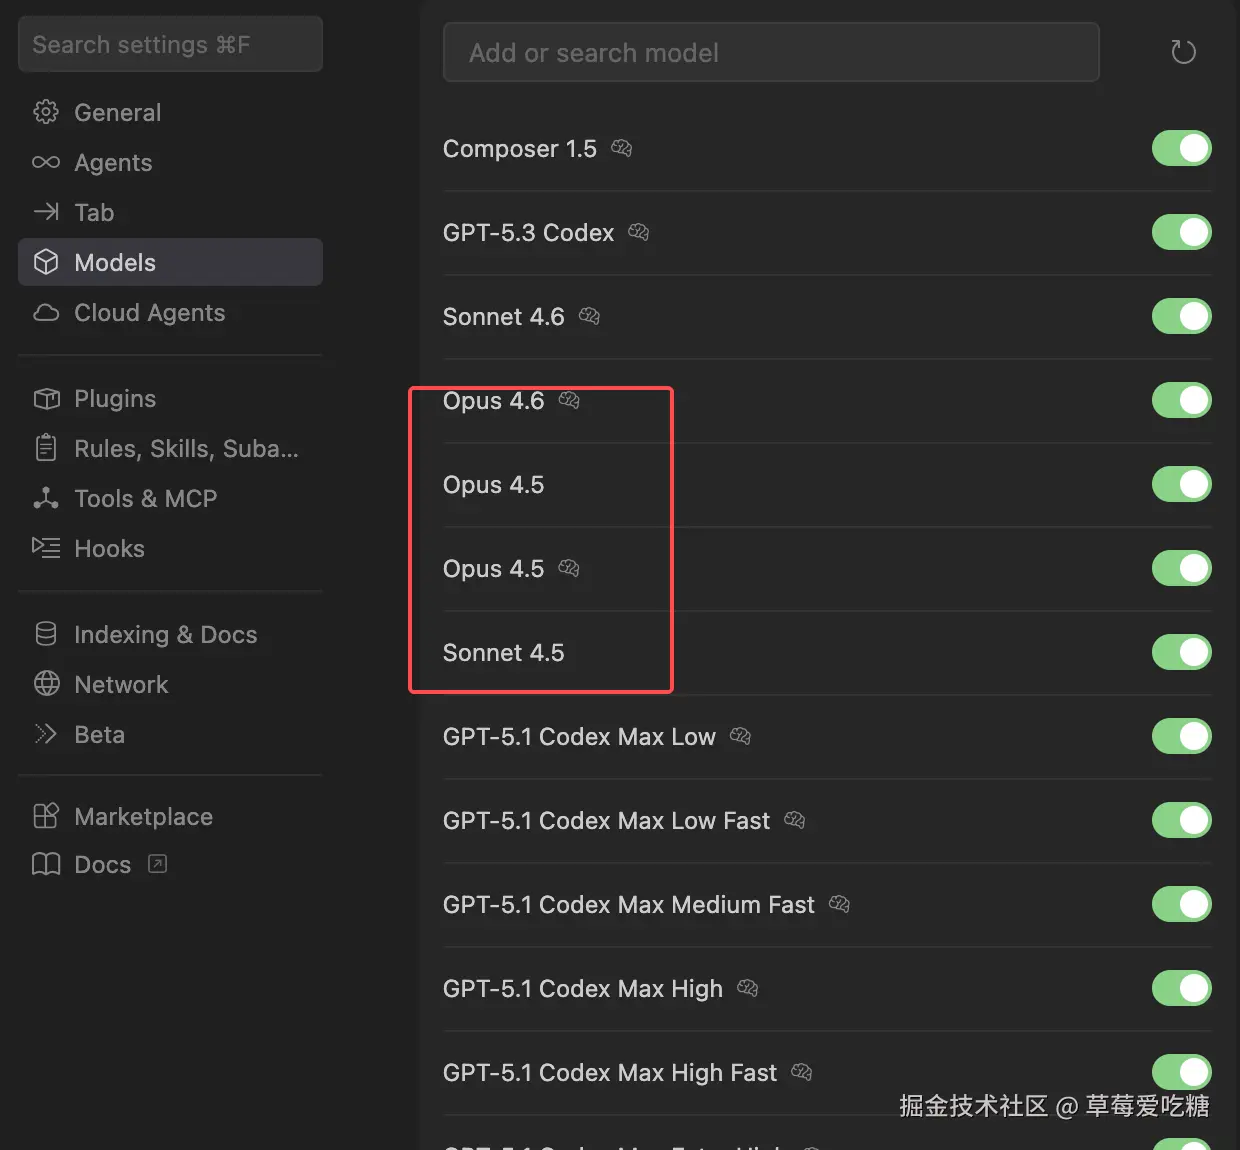Click GPT-5.1 Codex Max Low Fast label
This screenshot has height=1150, width=1240.
point(607,820)
